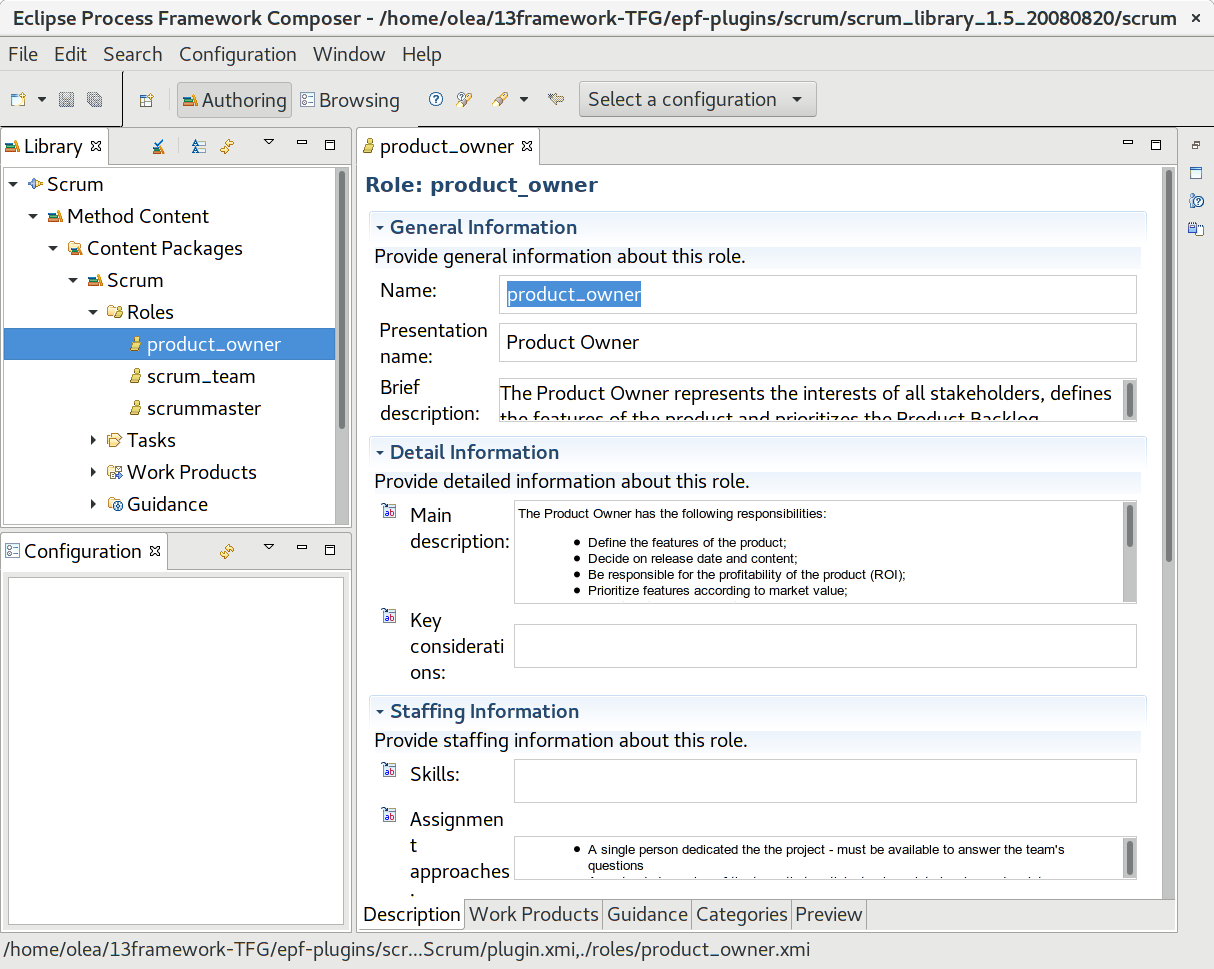Switch to the Preview editor tab
Viewport: 1214px width, 969px height.
coord(828,914)
